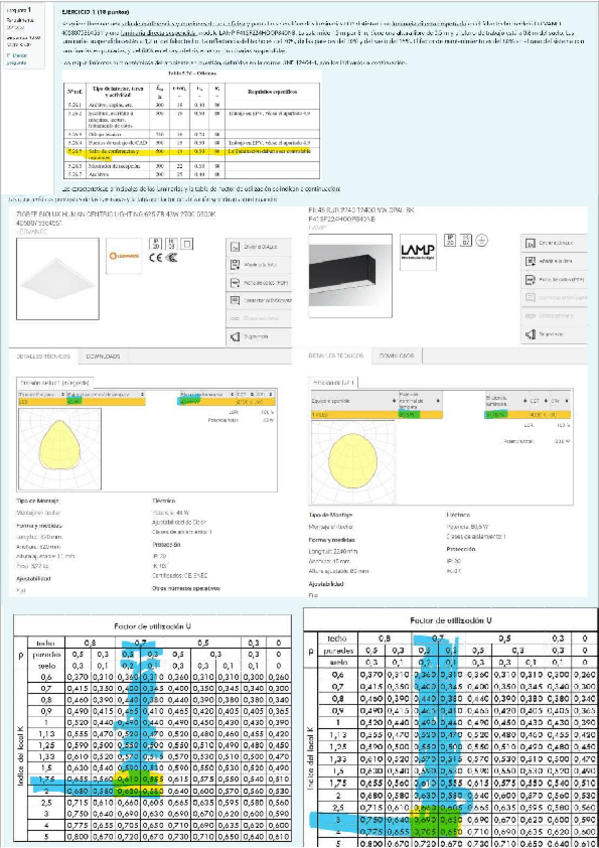
Task: Click the LAMP polar light distribution diagram
Action: [352, 462]
